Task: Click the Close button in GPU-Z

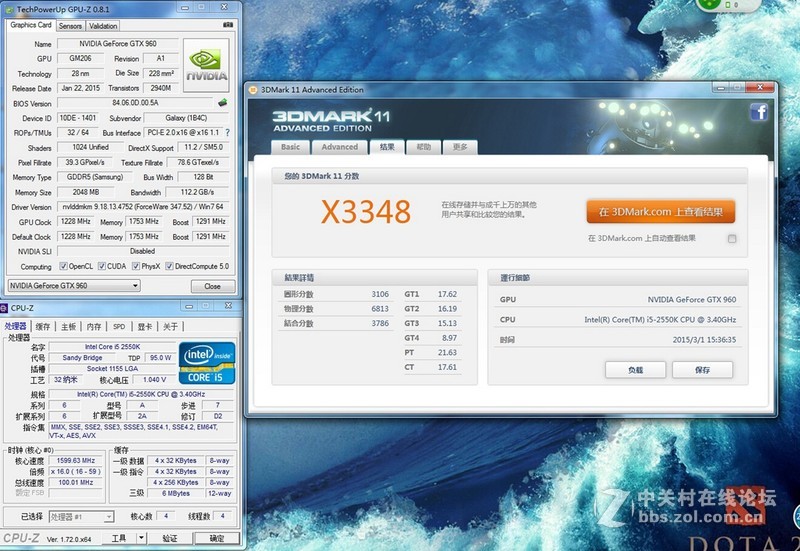Action: coord(213,286)
